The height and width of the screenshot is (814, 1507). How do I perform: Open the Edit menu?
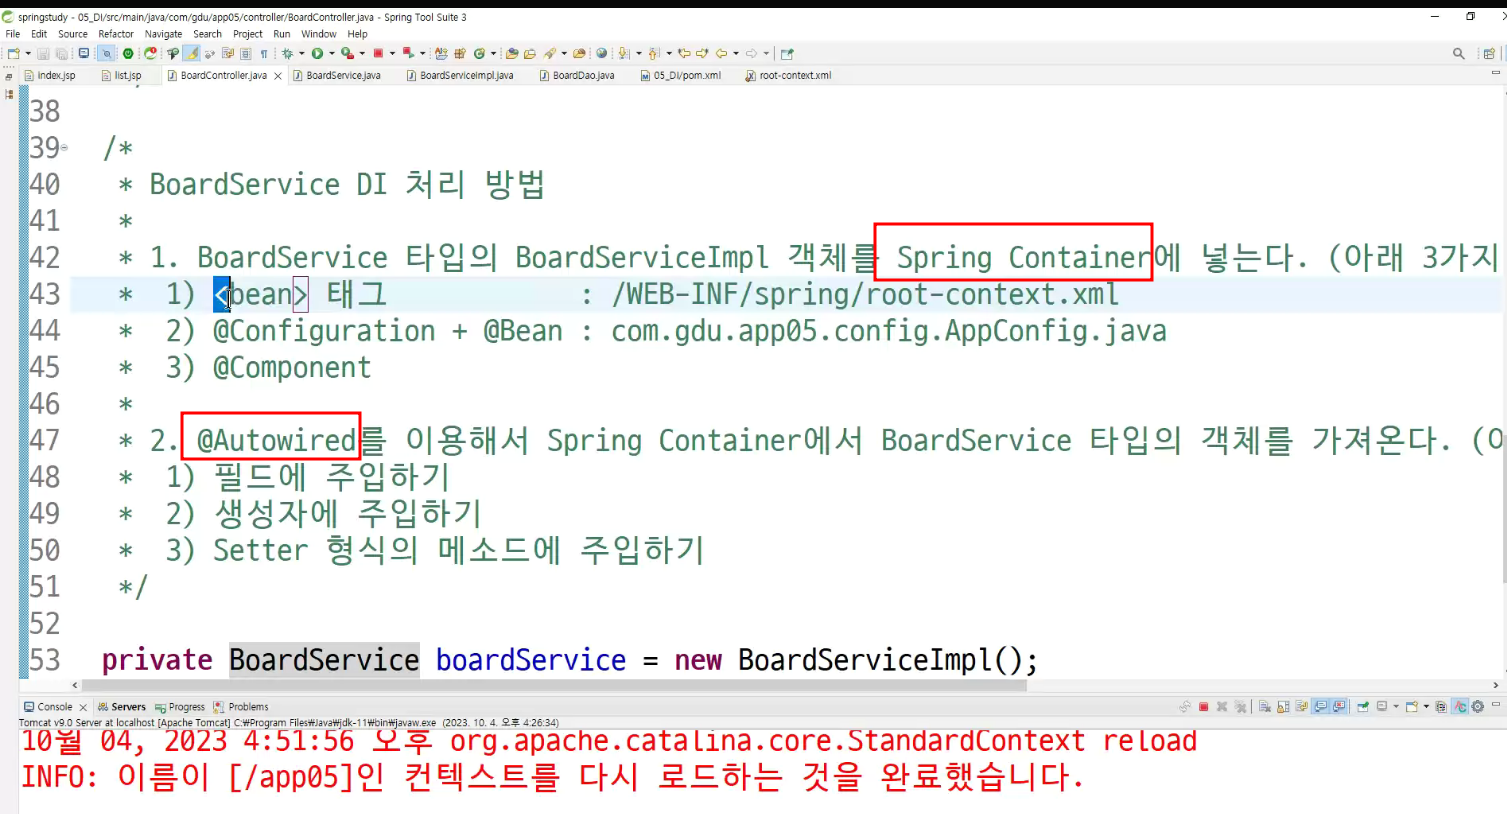[39, 34]
